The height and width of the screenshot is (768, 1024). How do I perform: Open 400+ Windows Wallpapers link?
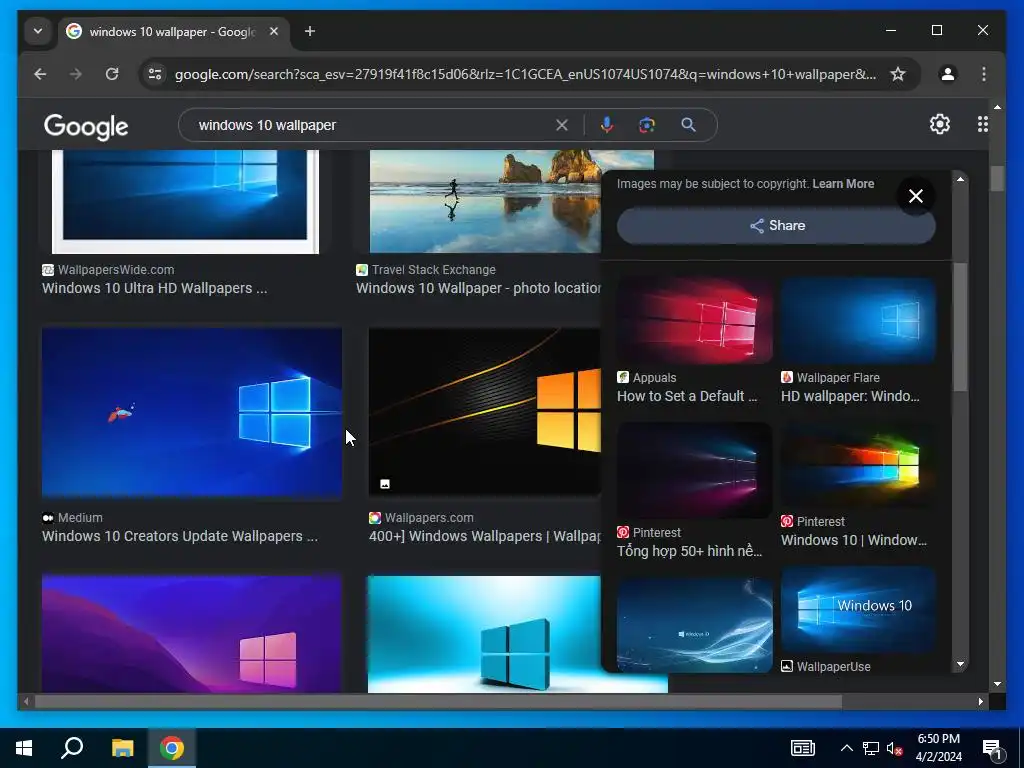coord(485,537)
